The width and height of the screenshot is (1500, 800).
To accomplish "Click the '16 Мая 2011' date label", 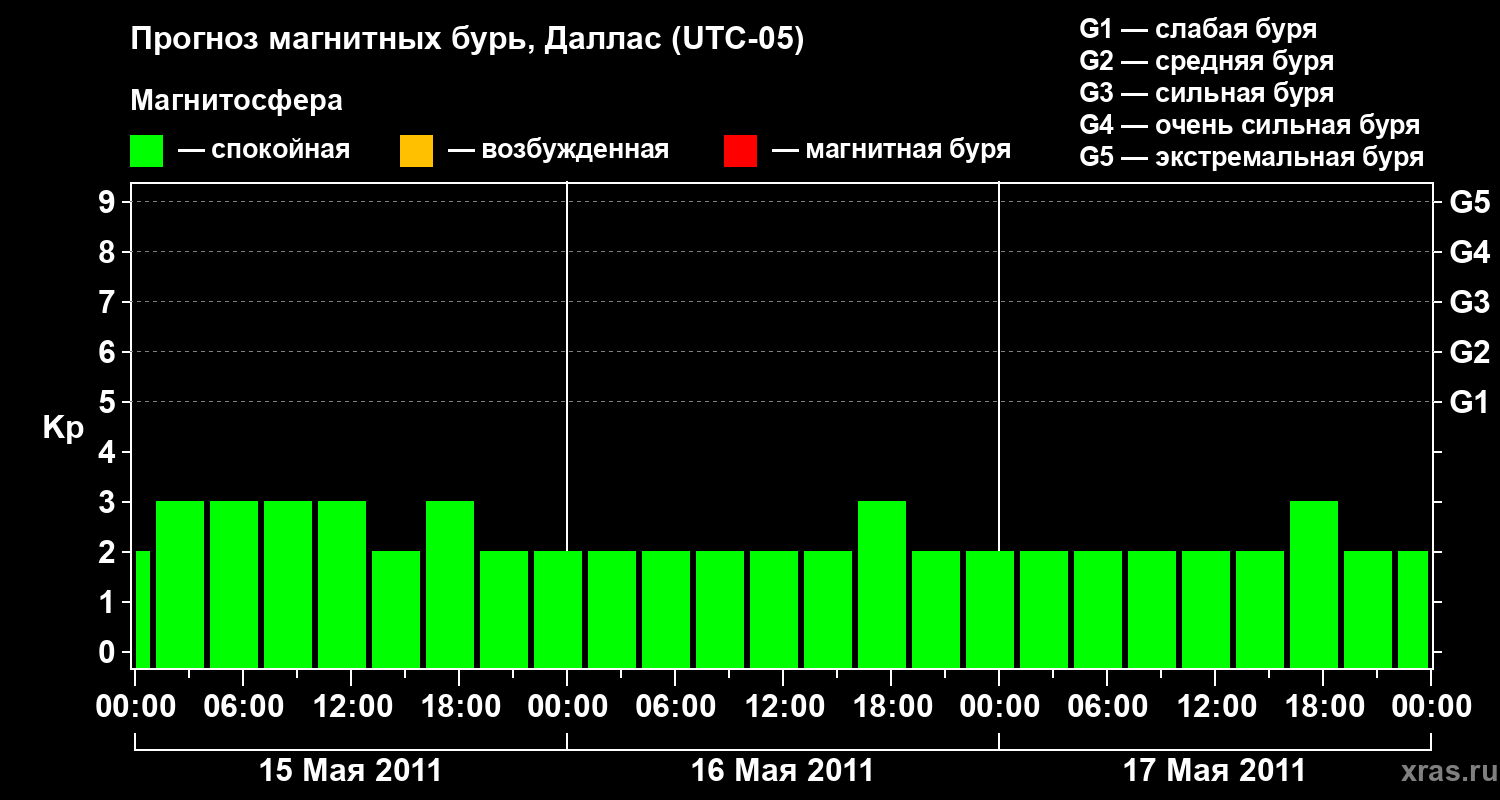I will point(782,771).
